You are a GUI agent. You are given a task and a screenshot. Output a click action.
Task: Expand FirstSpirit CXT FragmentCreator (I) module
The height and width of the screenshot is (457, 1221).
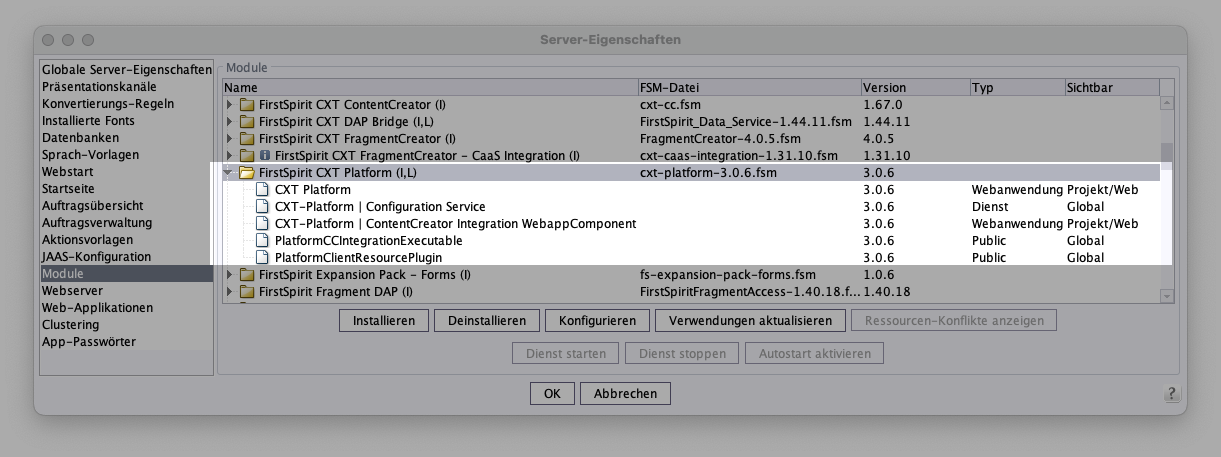(x=230, y=139)
